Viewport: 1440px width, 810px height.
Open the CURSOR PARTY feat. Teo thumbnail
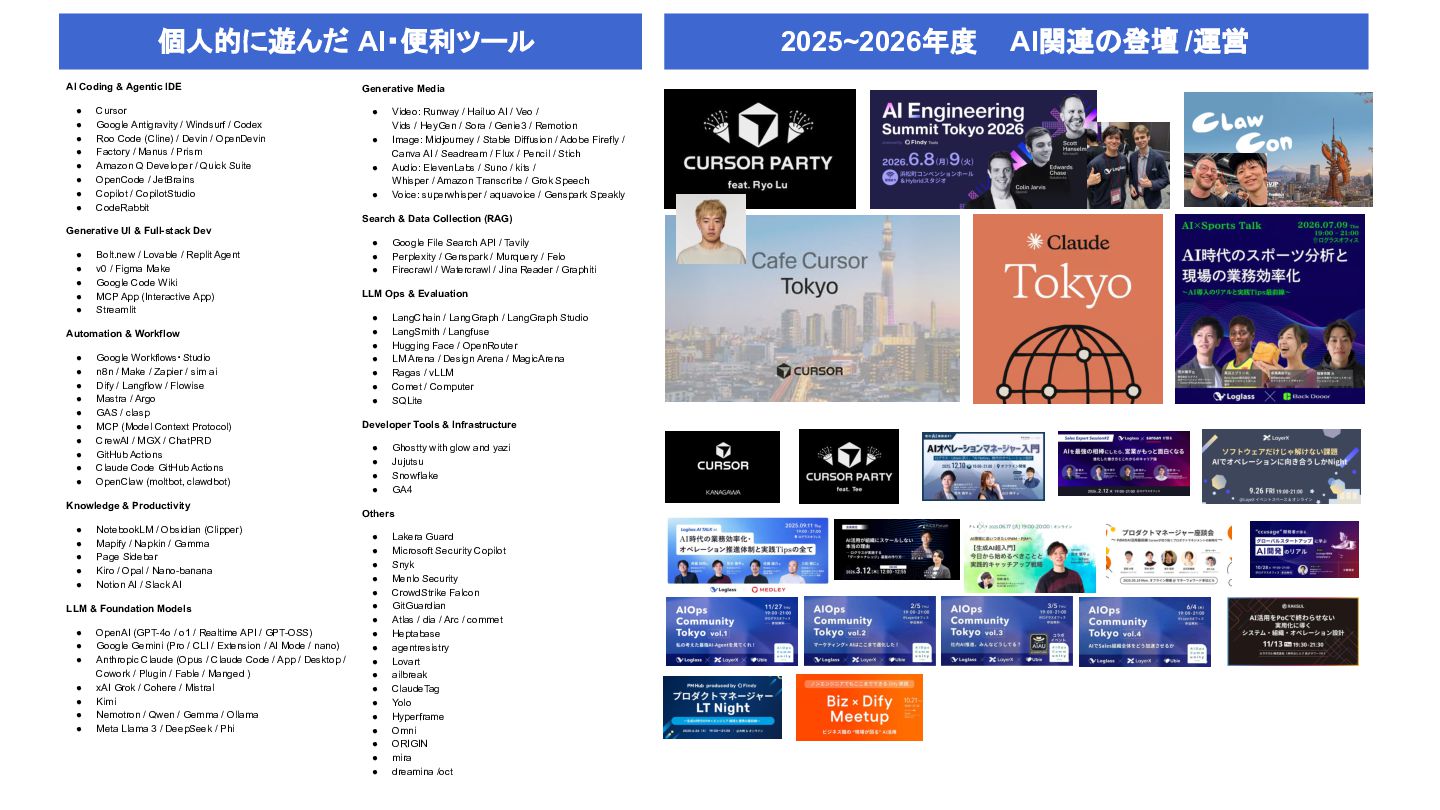(849, 467)
